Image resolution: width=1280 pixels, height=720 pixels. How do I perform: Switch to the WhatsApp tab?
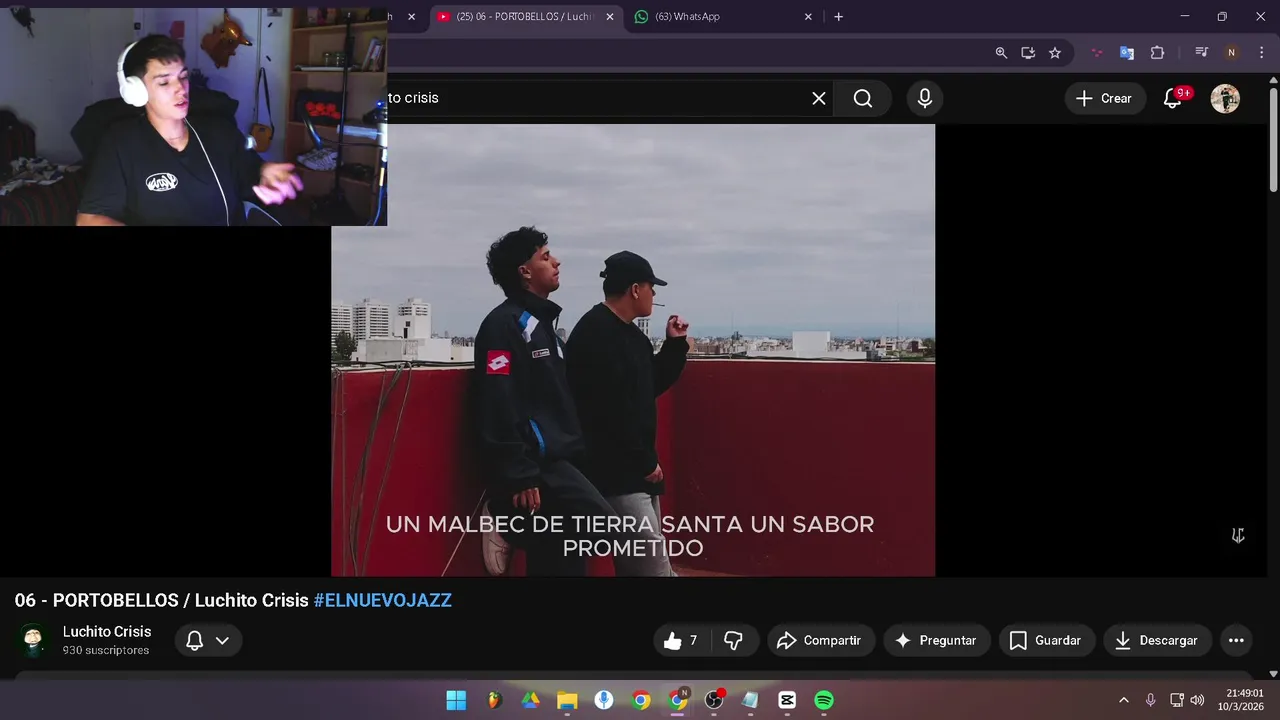pyautogui.click(x=720, y=17)
